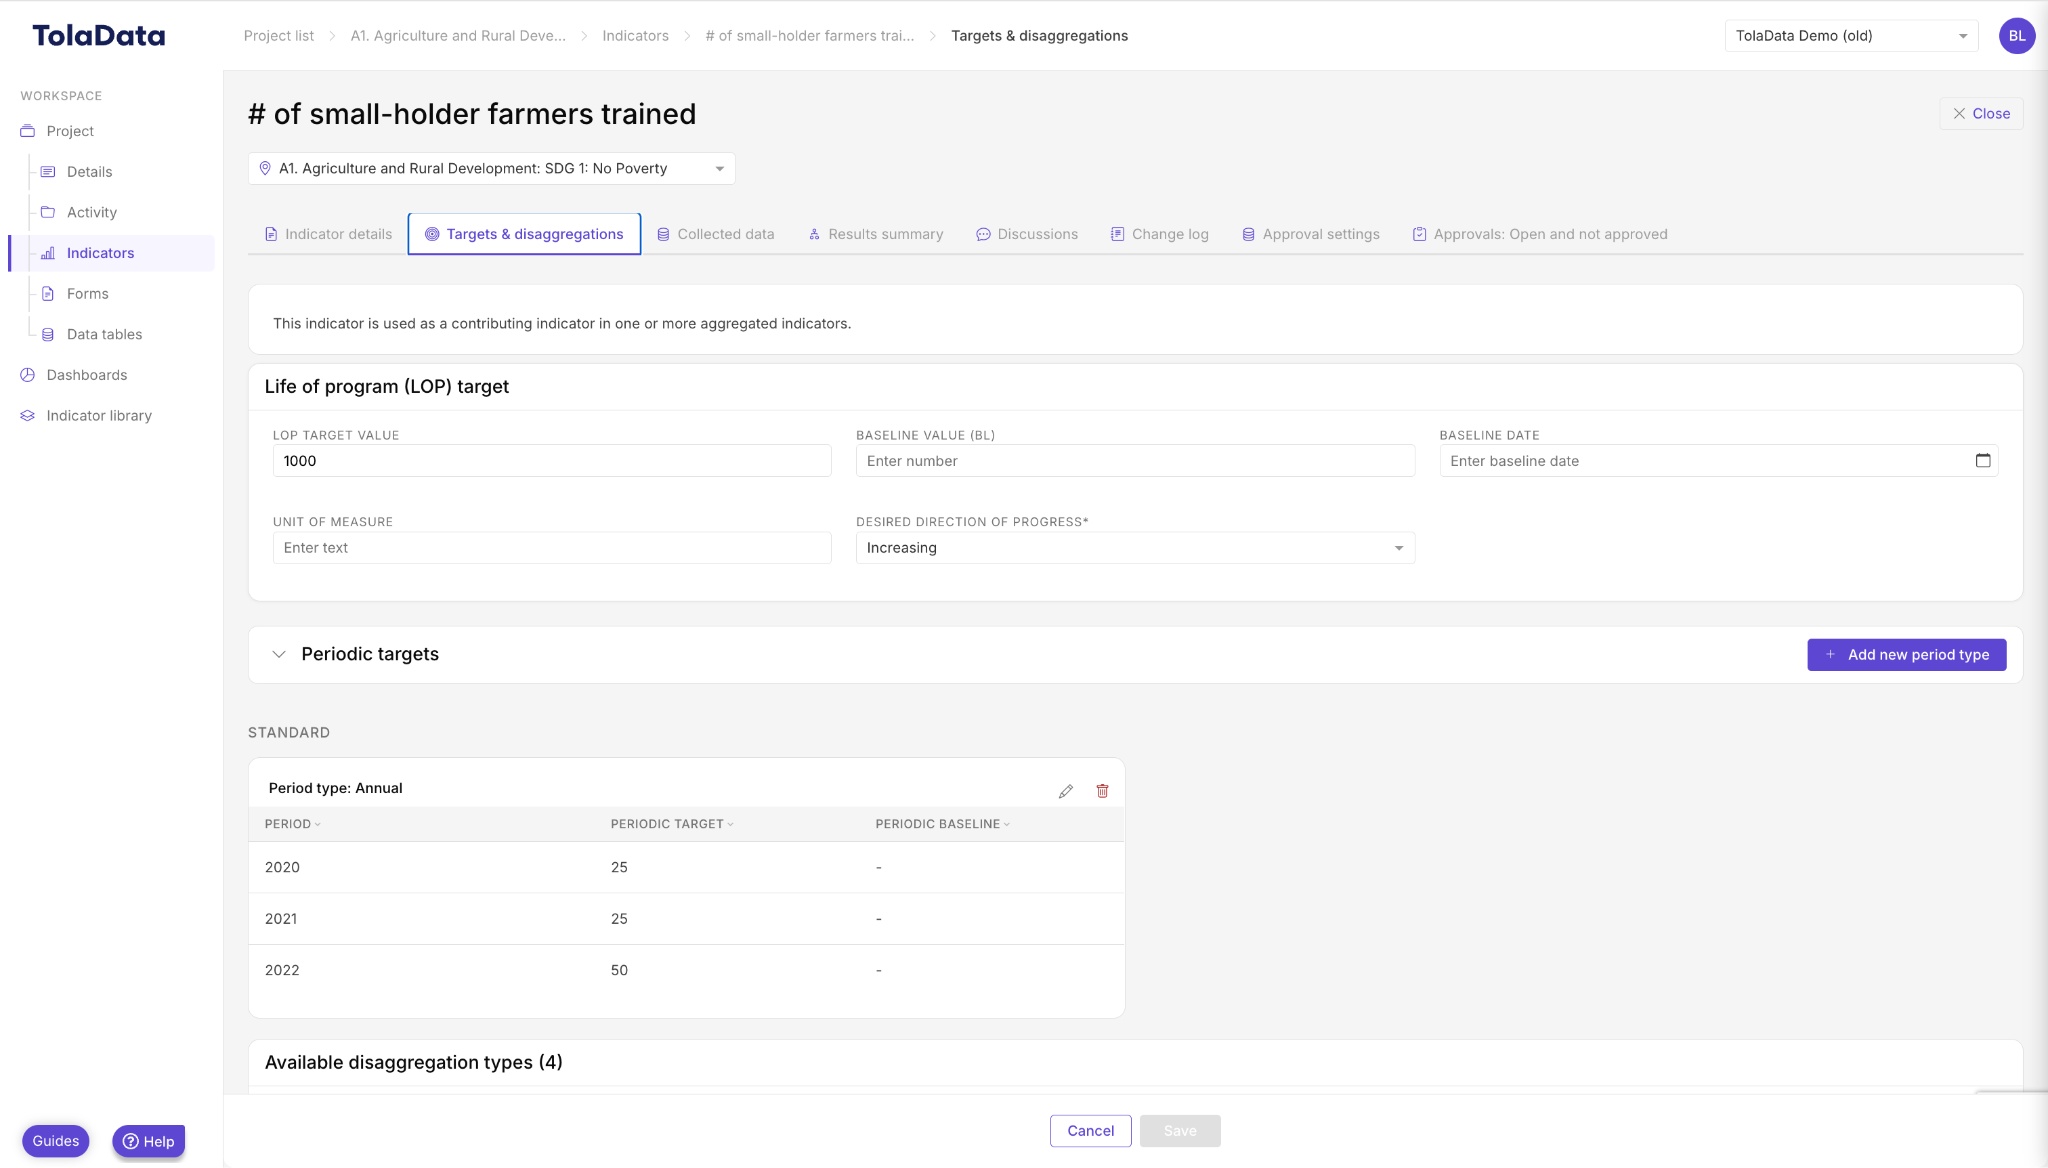
Task: Click the pencil edit icon for Annual period
Action: (x=1066, y=791)
